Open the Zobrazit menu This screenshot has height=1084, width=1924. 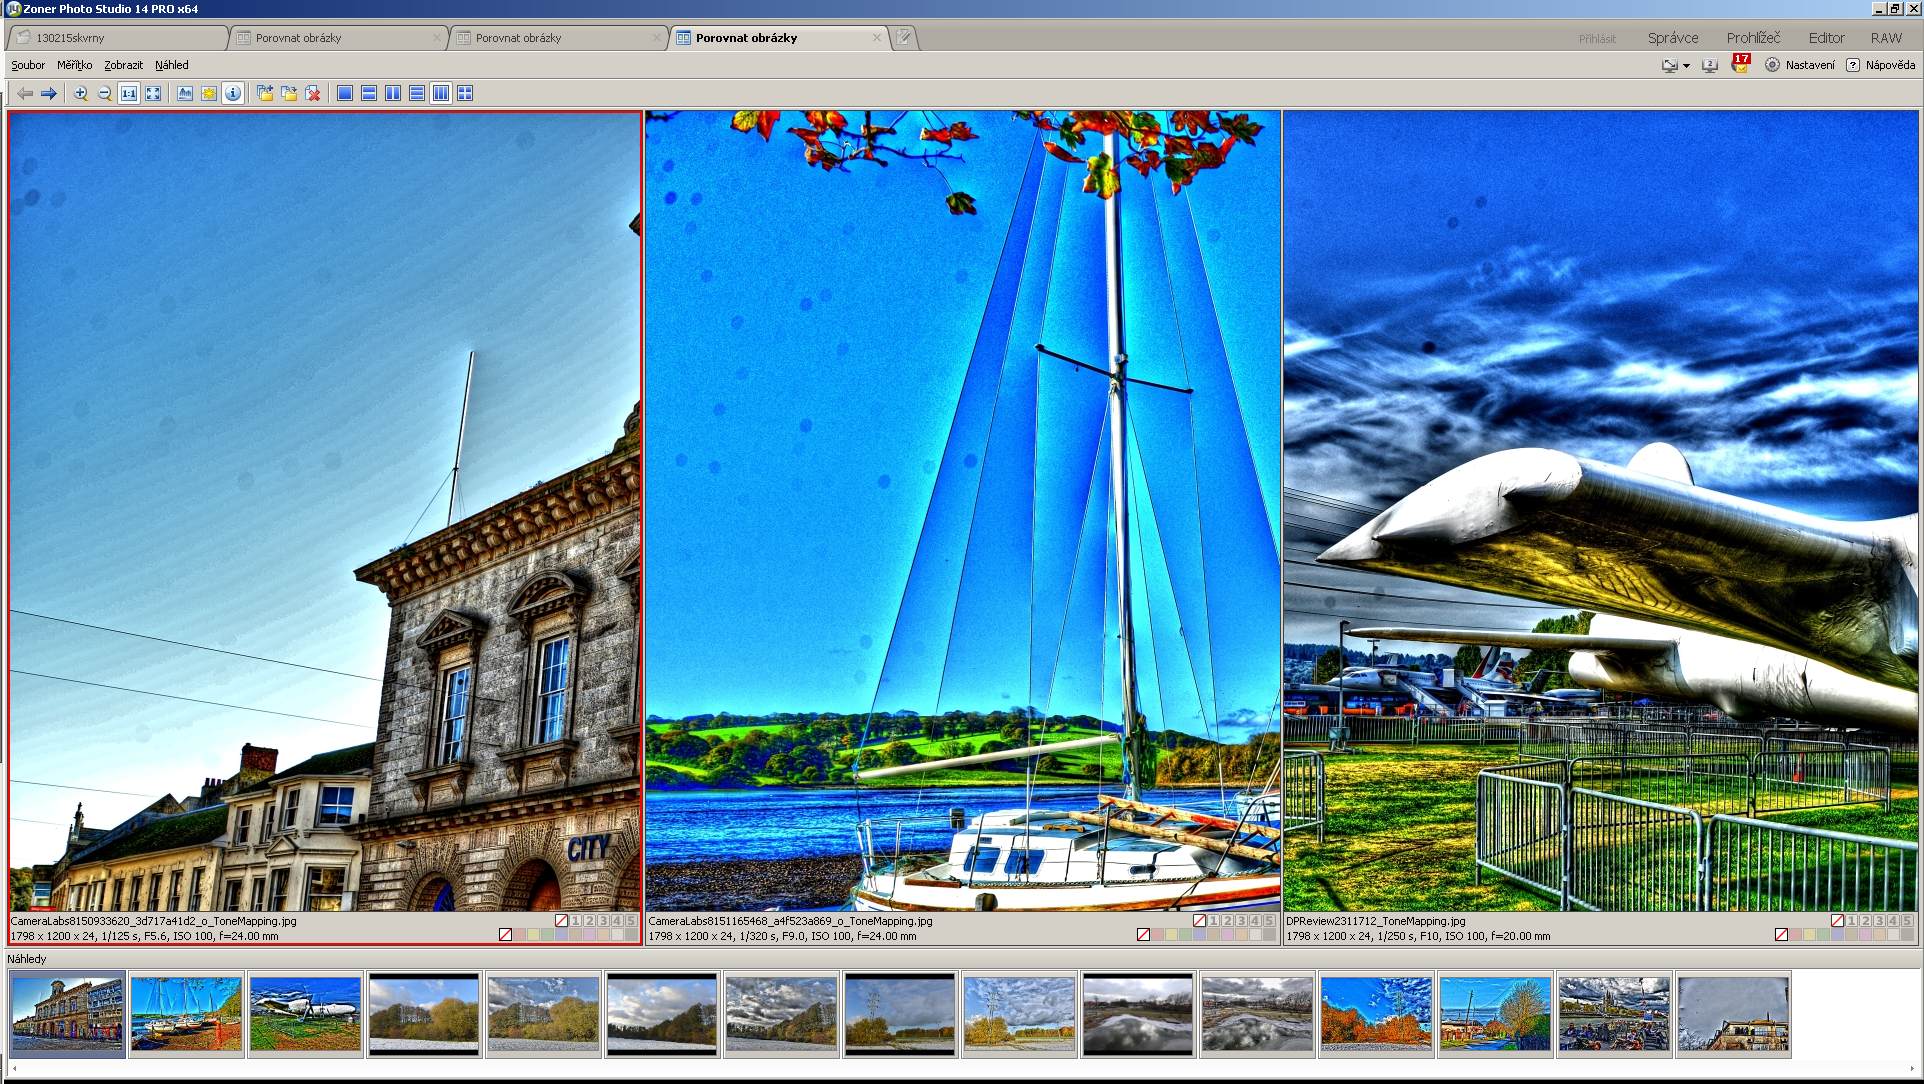click(123, 65)
